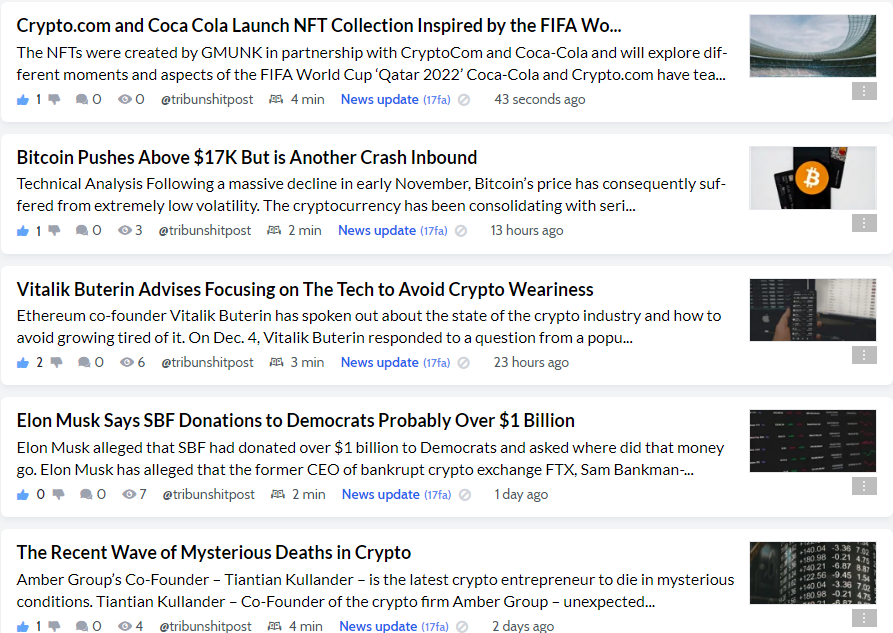Visit @tribunshitpost profile from the Elon Musk post

tap(208, 495)
